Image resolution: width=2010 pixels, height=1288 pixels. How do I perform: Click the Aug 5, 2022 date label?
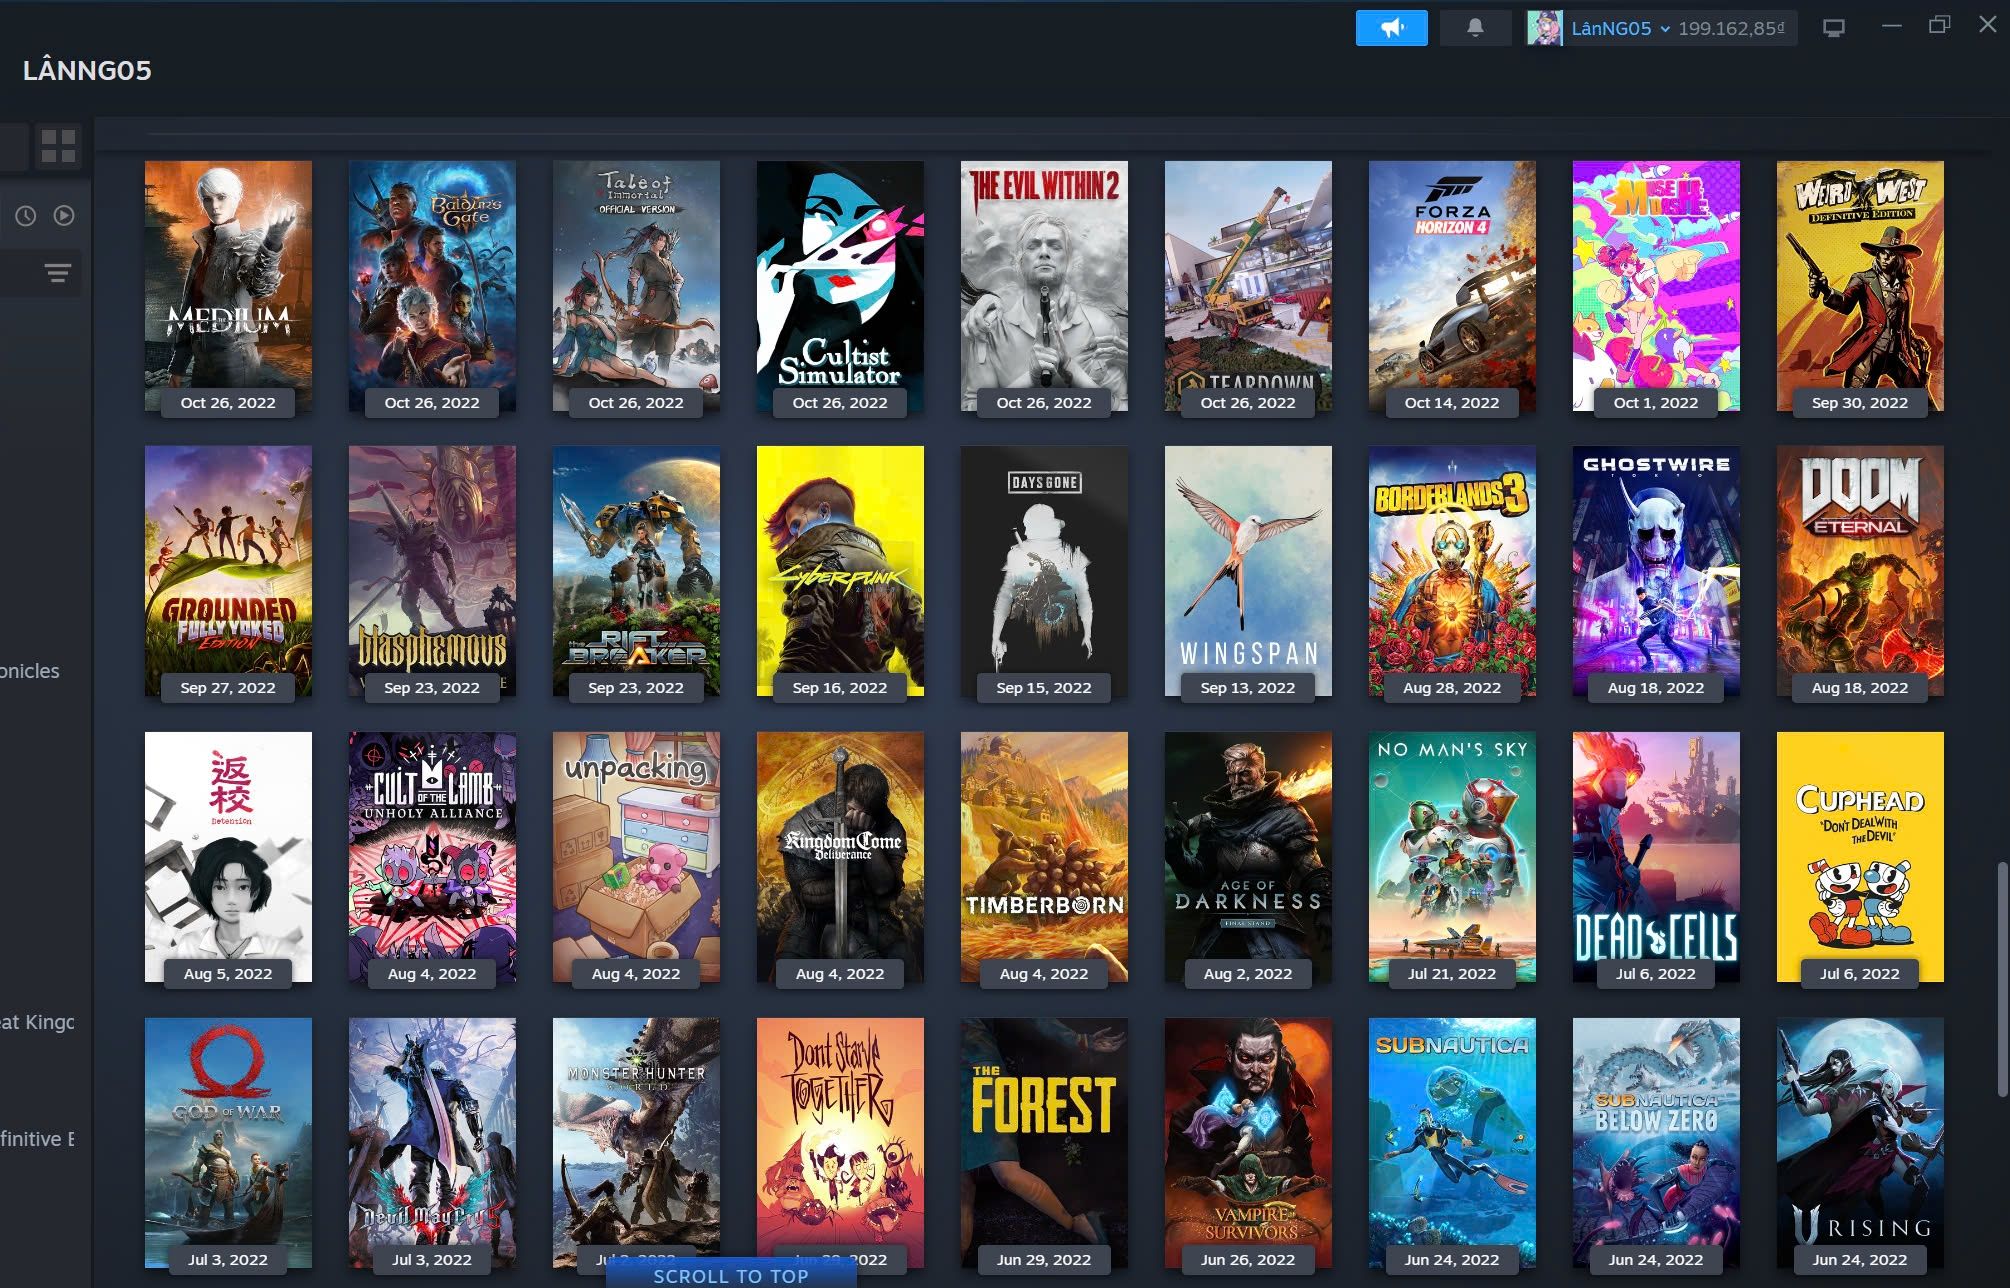point(228,973)
